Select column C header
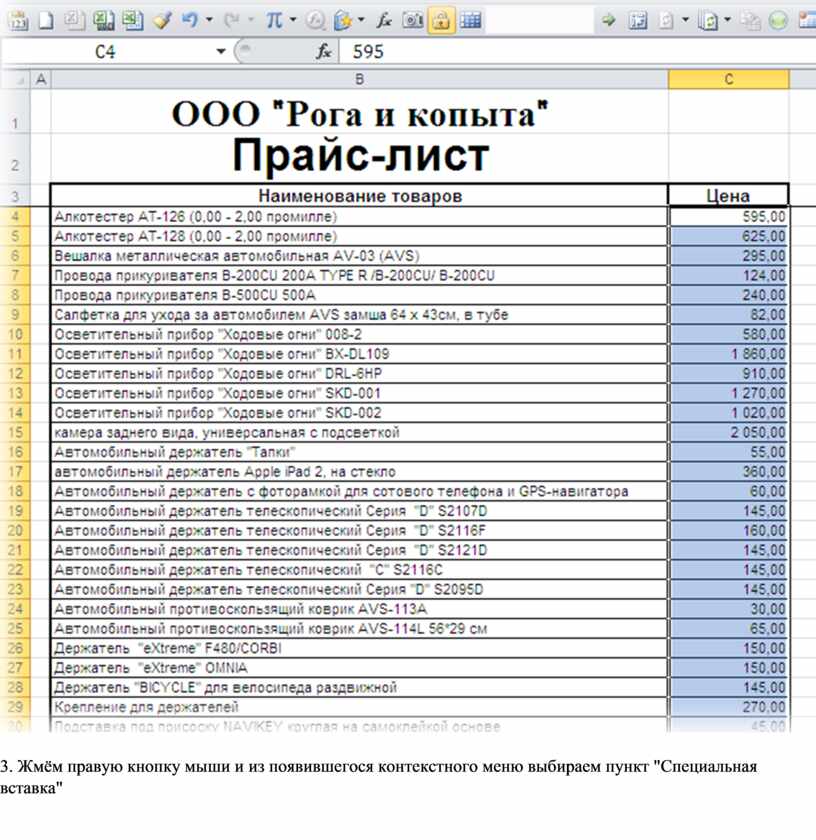816x840 pixels. point(729,80)
